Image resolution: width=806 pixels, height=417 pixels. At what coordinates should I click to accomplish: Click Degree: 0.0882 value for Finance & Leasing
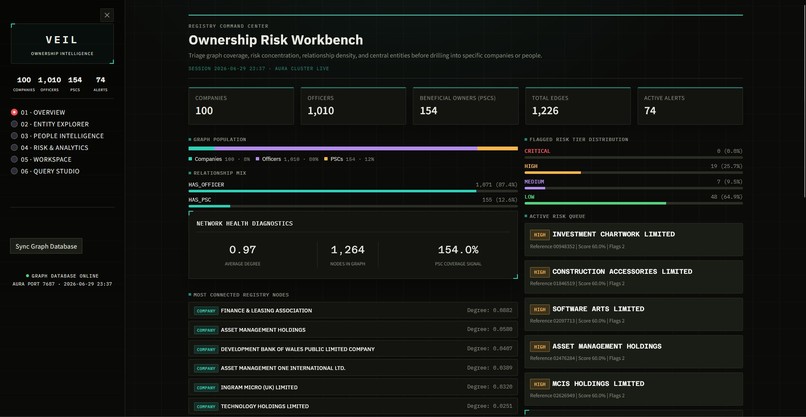489,311
